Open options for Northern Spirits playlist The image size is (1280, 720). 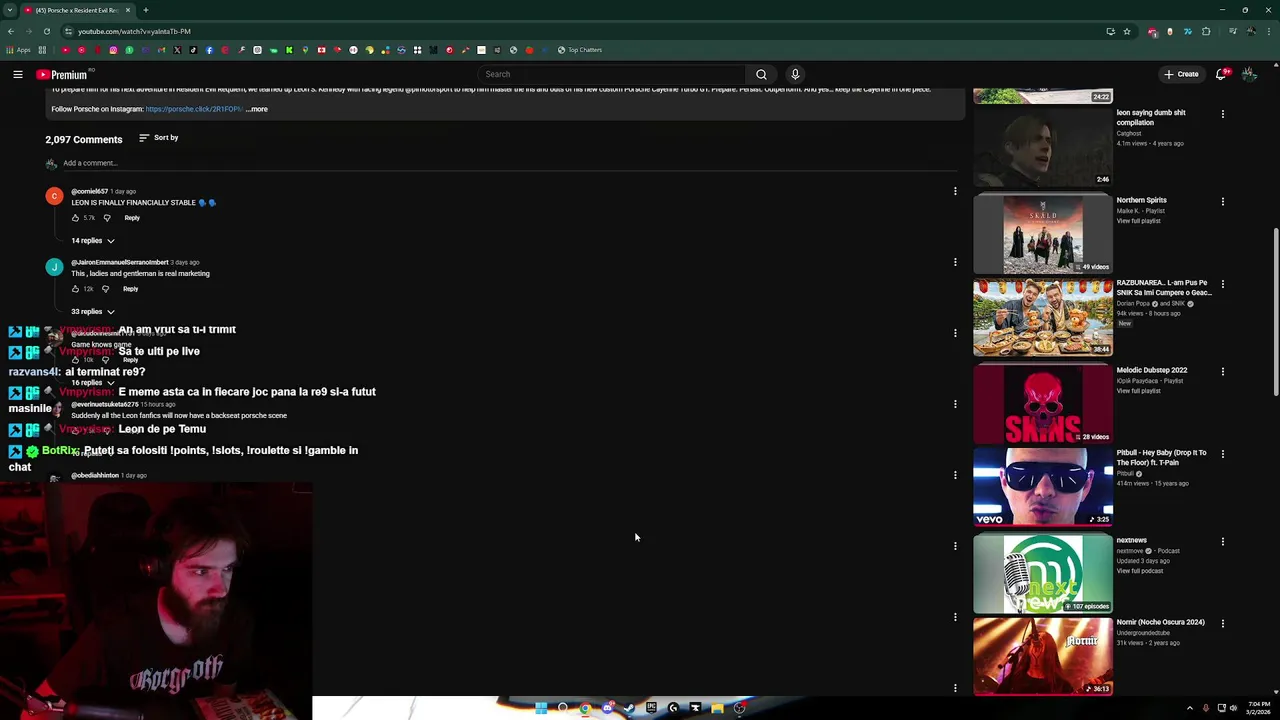click(x=1222, y=201)
